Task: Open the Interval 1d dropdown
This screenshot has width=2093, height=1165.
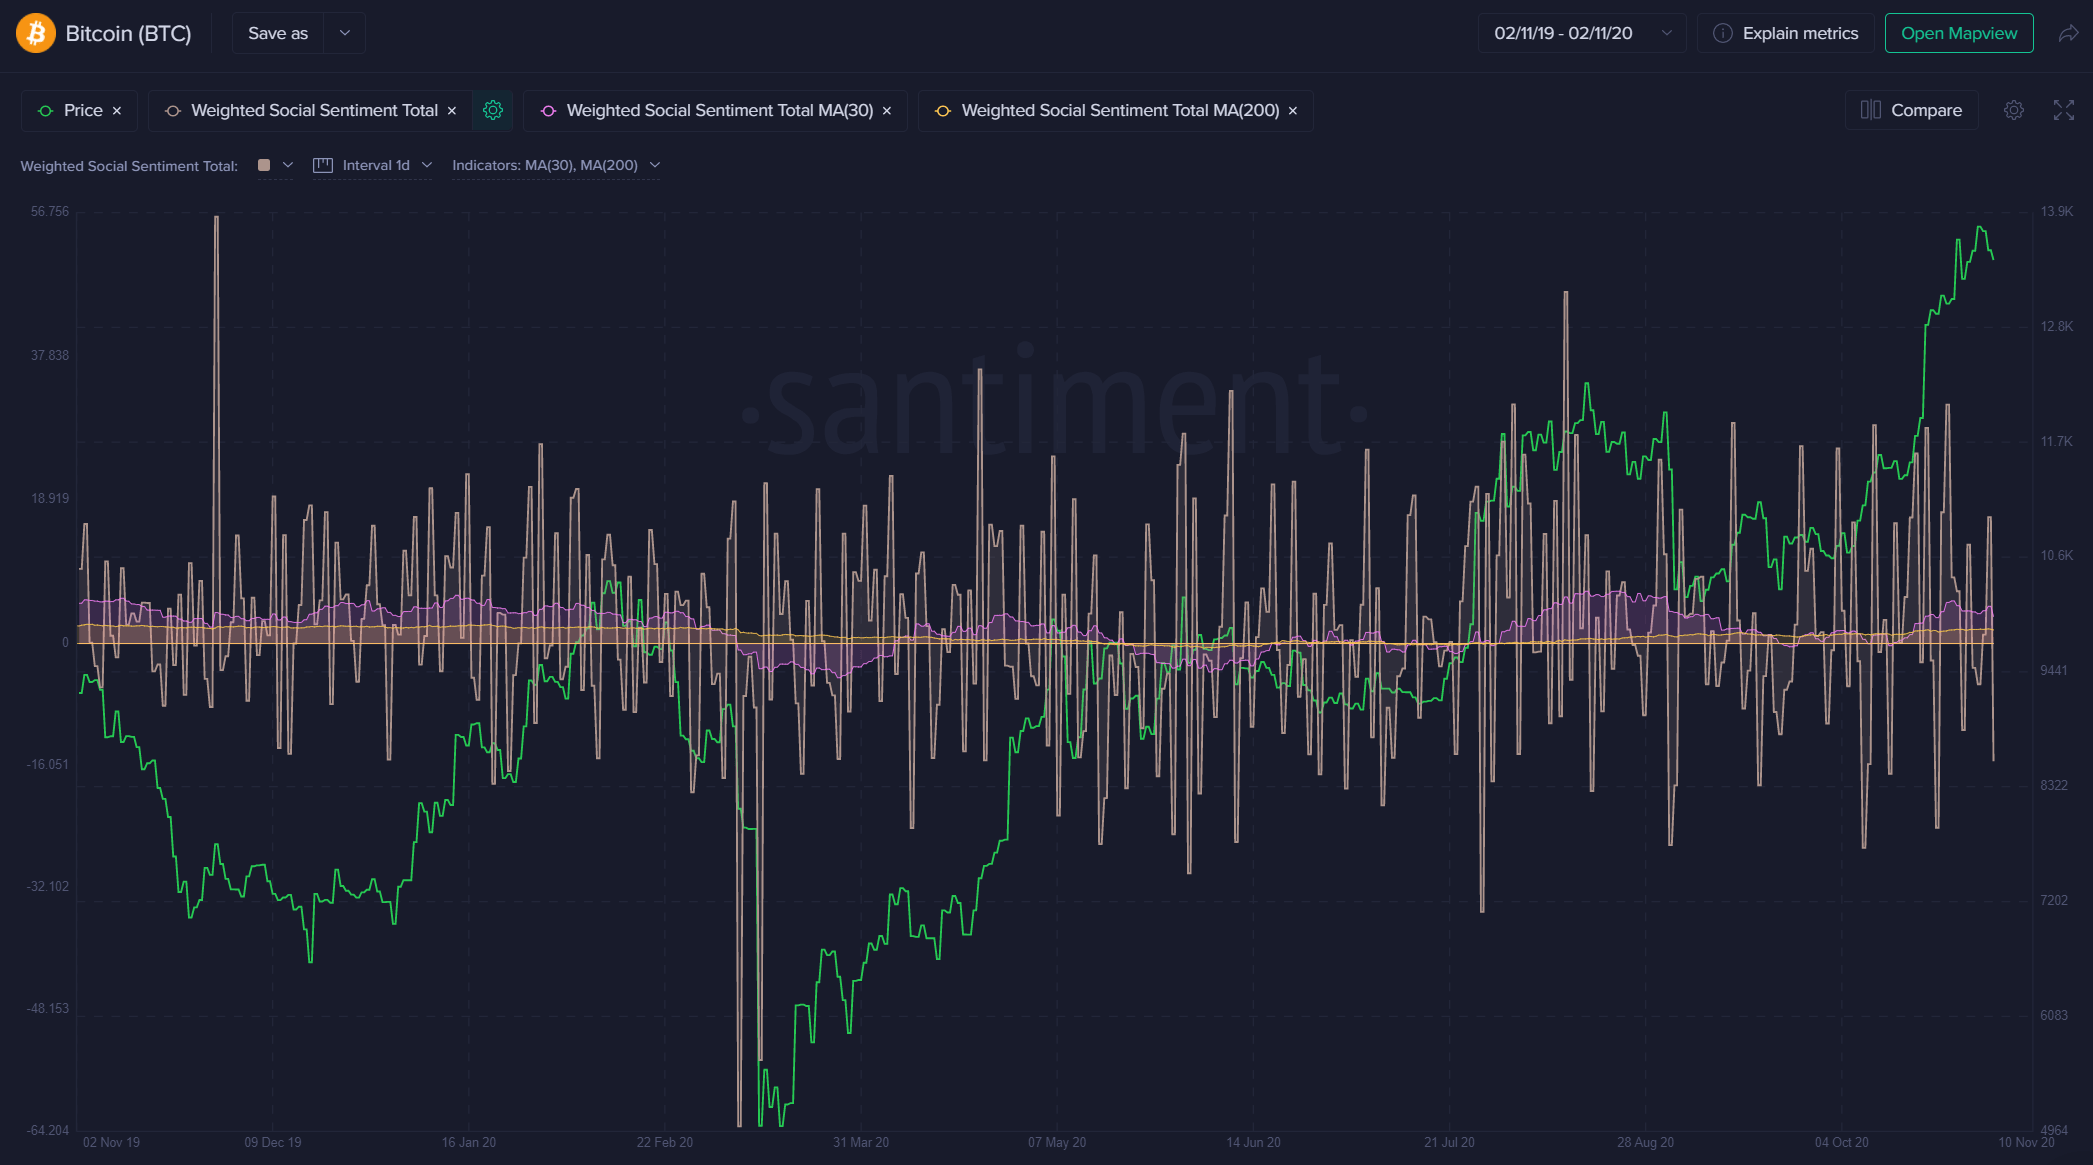Action: coord(372,165)
